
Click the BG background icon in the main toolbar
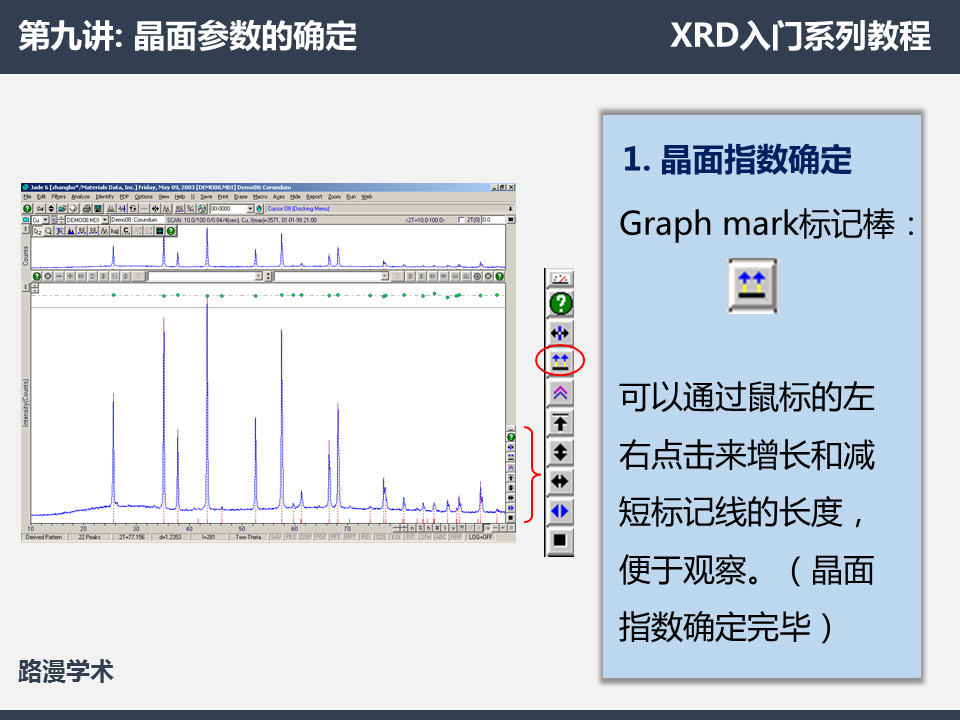pos(179,209)
